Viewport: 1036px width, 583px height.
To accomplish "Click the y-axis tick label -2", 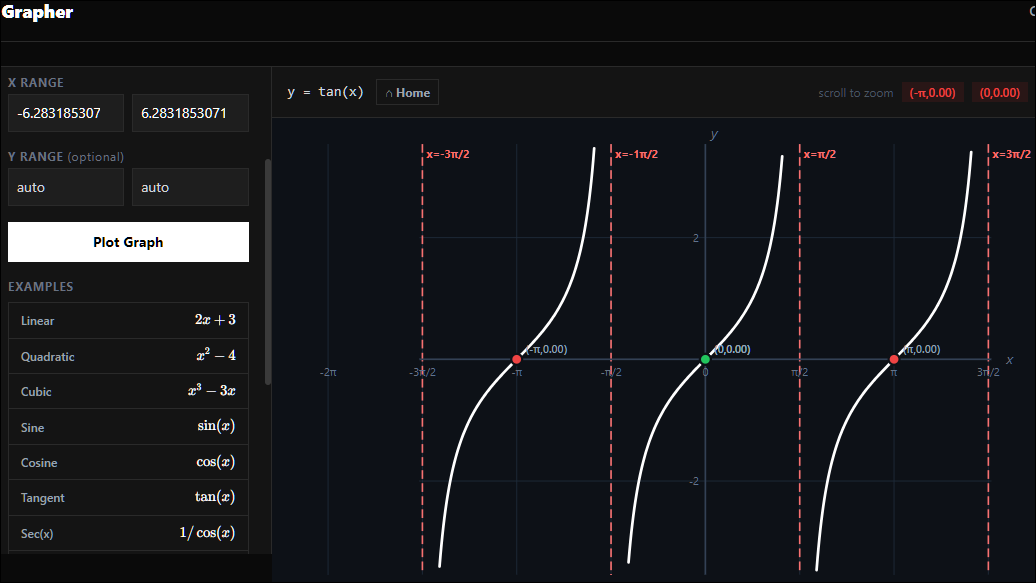I will pyautogui.click(x=694, y=481).
